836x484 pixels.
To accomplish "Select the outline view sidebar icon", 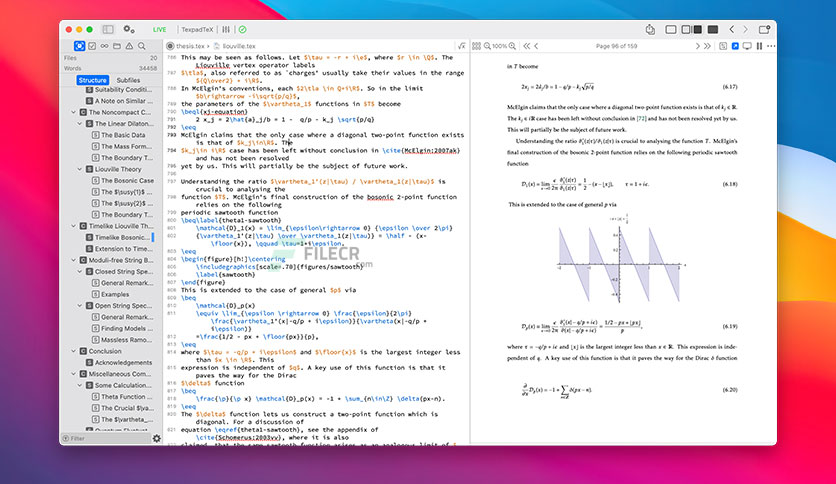I will (x=79, y=46).
